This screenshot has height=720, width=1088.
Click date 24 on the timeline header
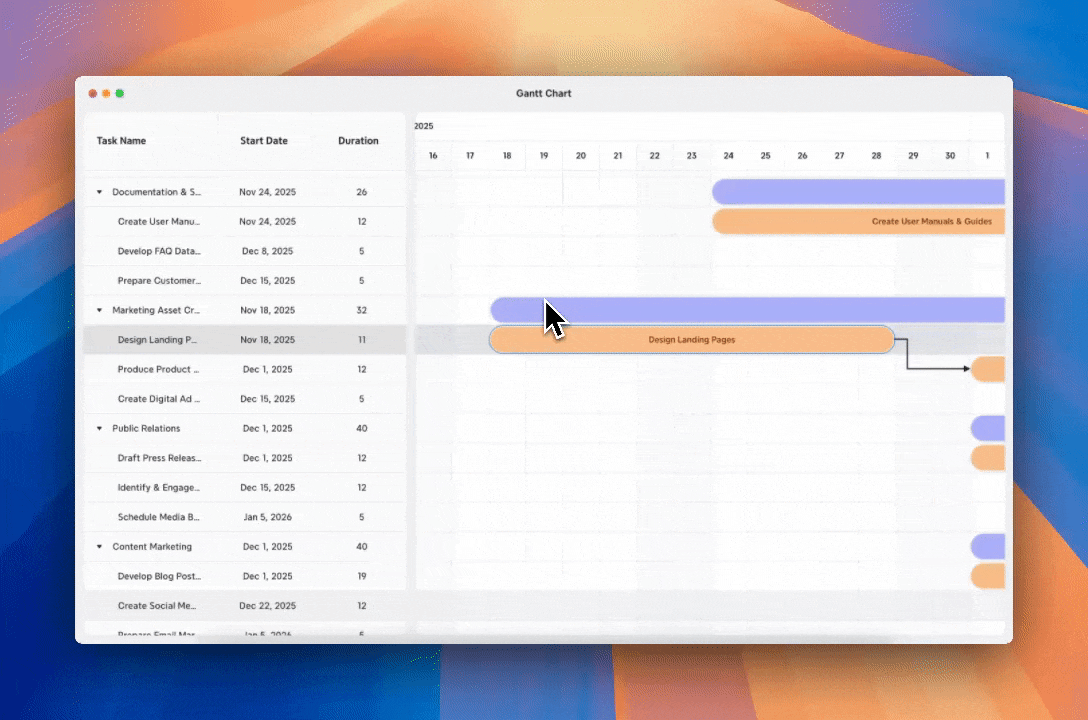(x=728, y=156)
